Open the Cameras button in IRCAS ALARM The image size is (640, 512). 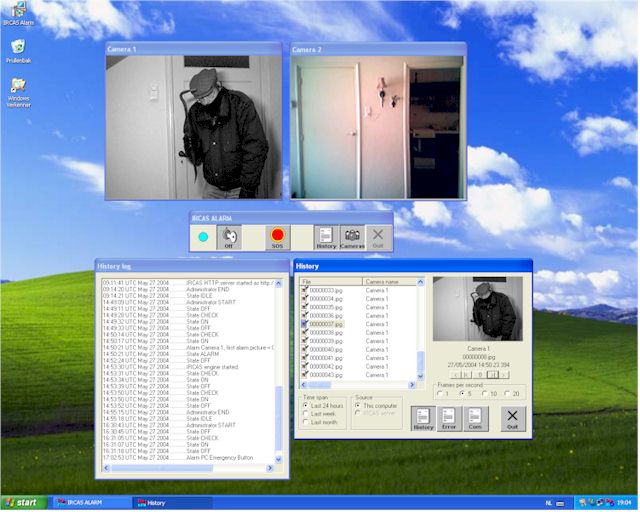(x=352, y=238)
